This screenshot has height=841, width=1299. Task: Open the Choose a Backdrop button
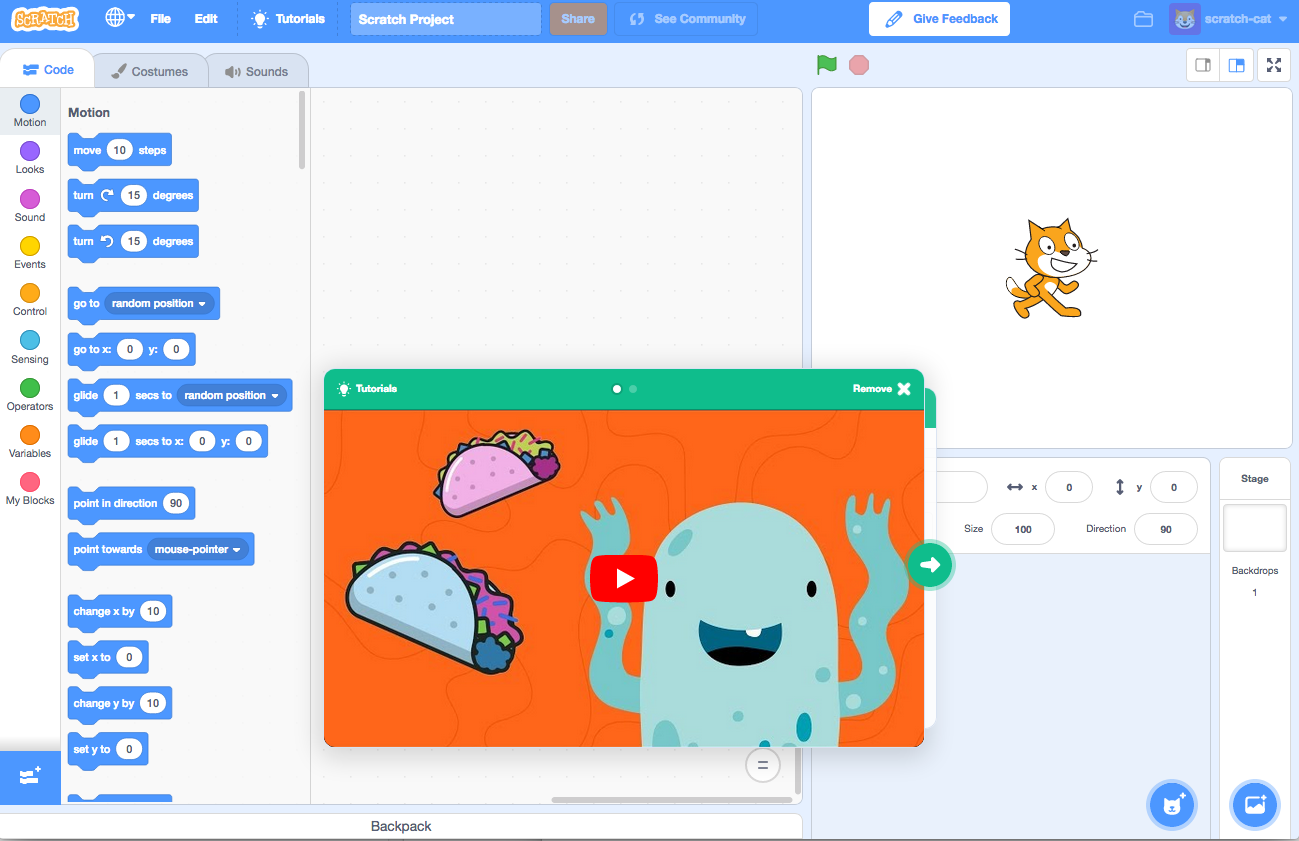click(1255, 804)
